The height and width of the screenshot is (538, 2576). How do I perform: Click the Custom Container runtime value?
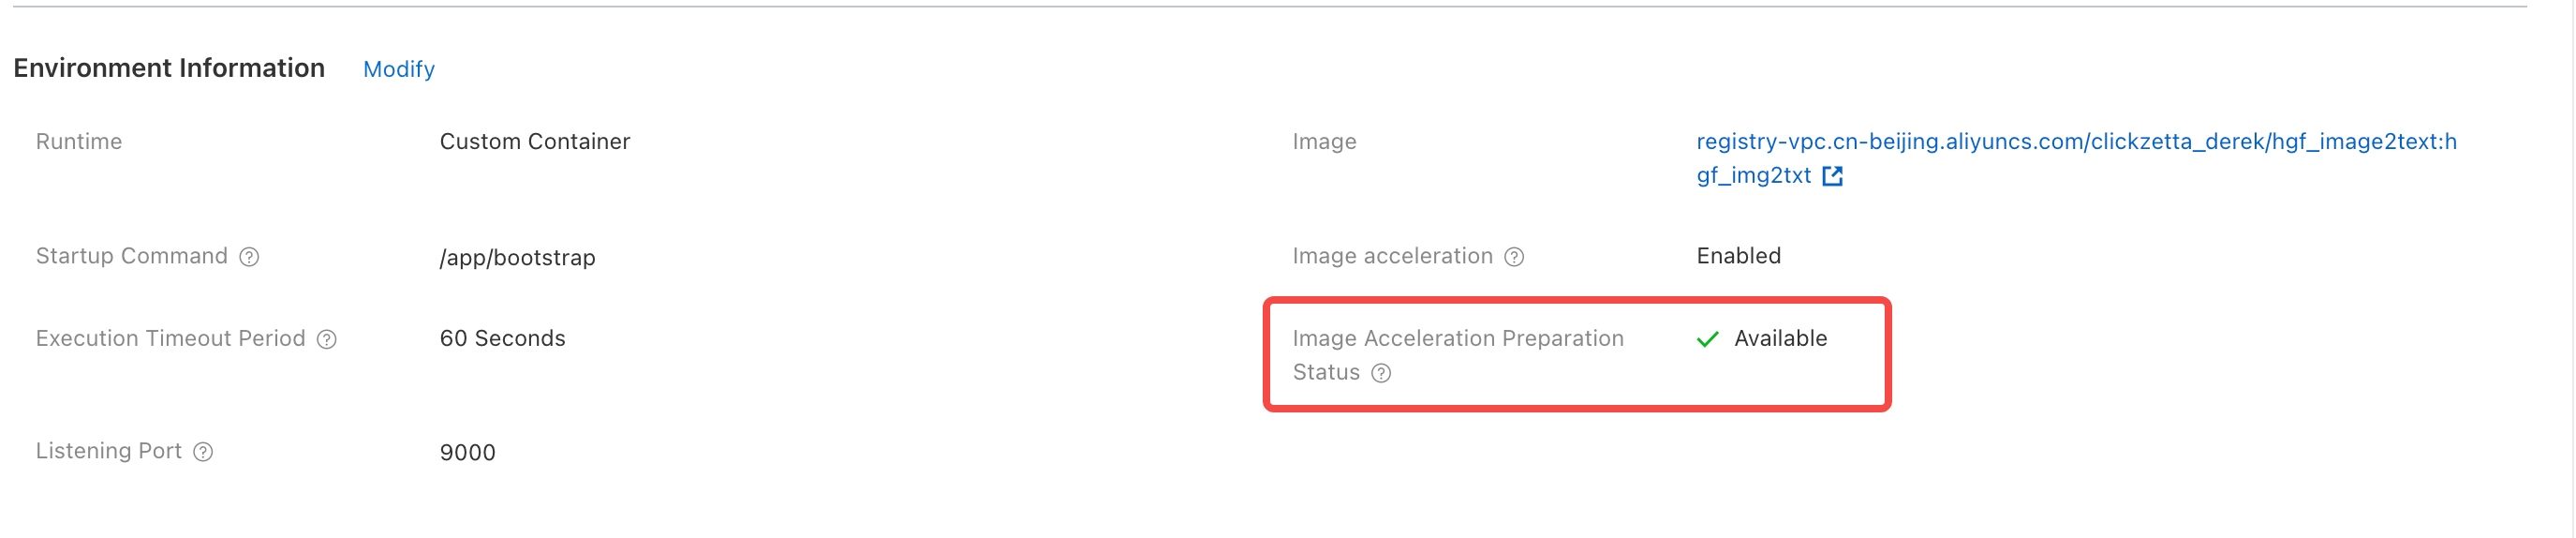(x=534, y=141)
